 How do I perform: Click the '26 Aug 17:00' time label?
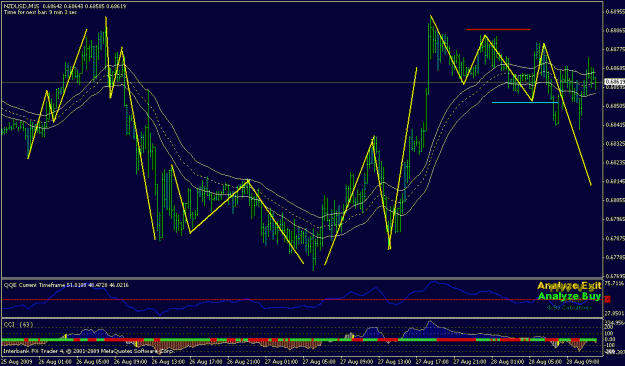point(205,362)
